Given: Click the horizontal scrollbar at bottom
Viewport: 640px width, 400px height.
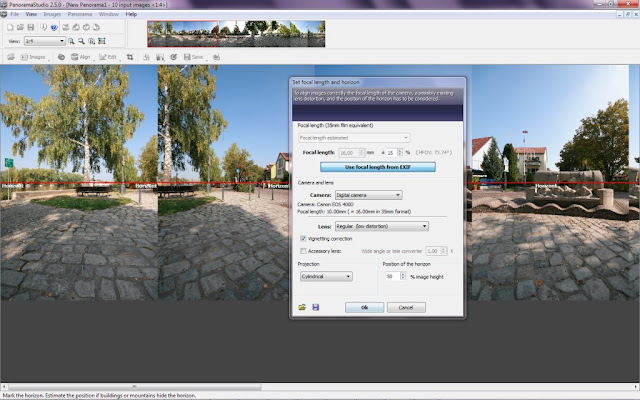Looking at the screenshot, I should pos(135,387).
